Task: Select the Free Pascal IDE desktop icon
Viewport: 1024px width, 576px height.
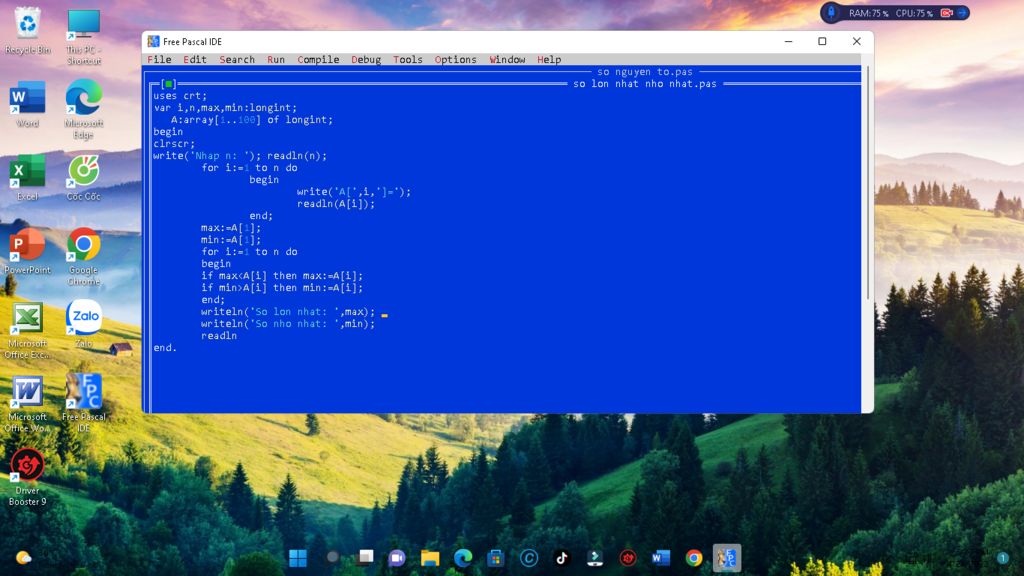Action: click(x=84, y=402)
